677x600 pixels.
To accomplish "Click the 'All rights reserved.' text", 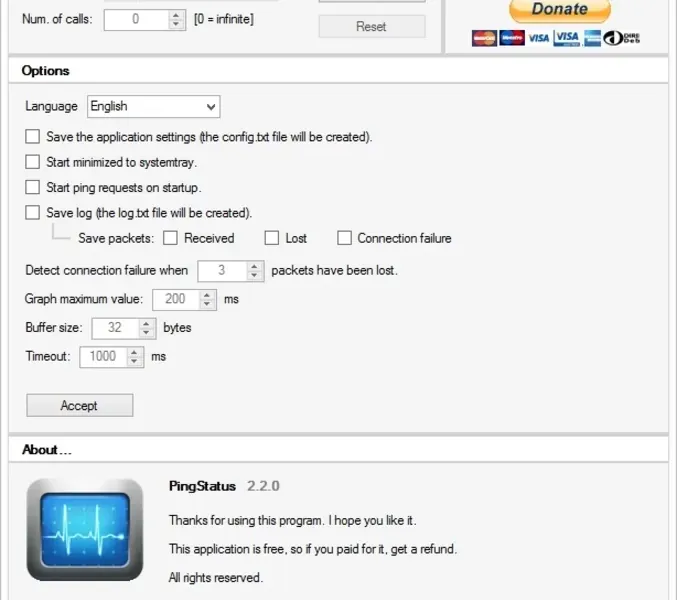I will [215, 578].
